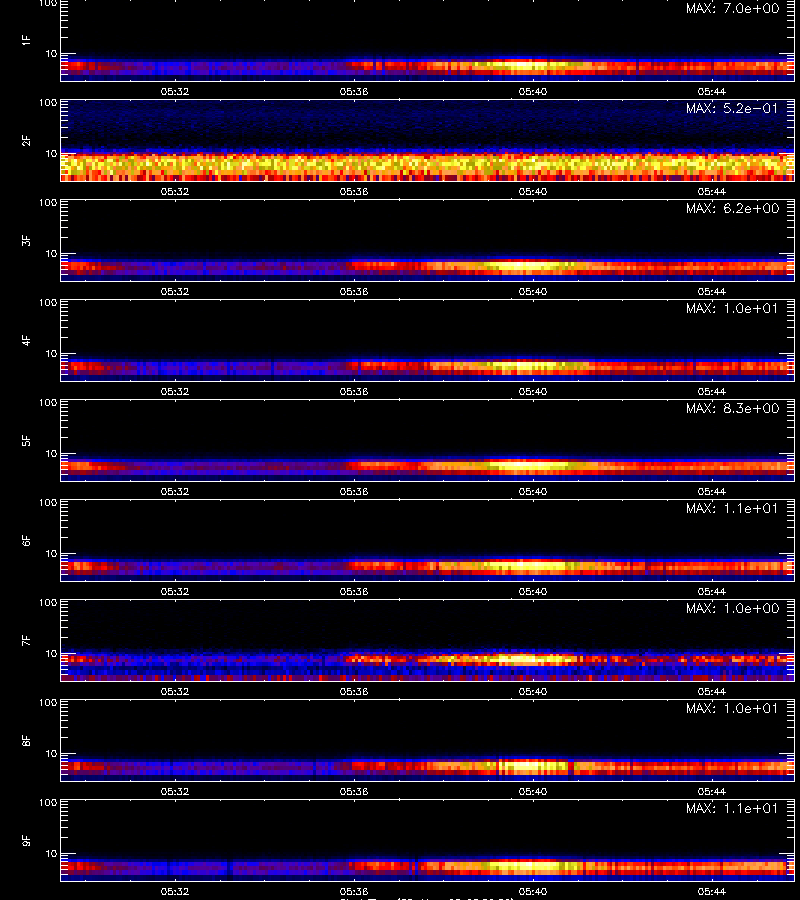Click the 05:40 time label under panel 9F
This screenshot has height=900, width=800.
[x=533, y=891]
